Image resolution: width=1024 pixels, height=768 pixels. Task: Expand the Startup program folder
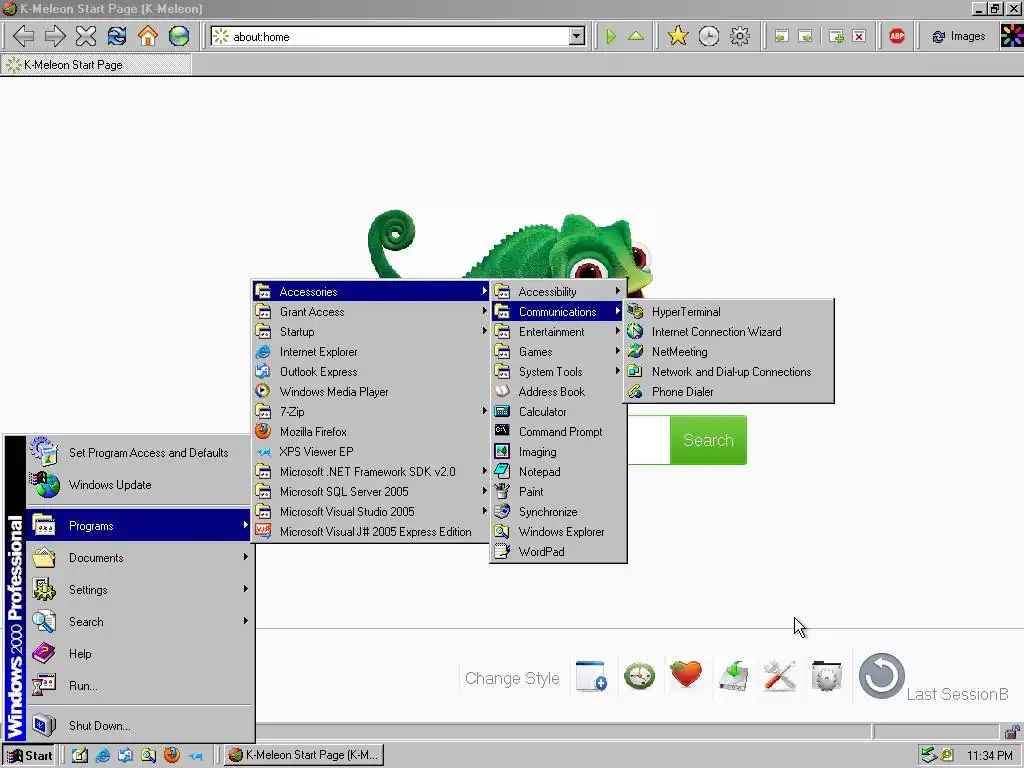371,332
